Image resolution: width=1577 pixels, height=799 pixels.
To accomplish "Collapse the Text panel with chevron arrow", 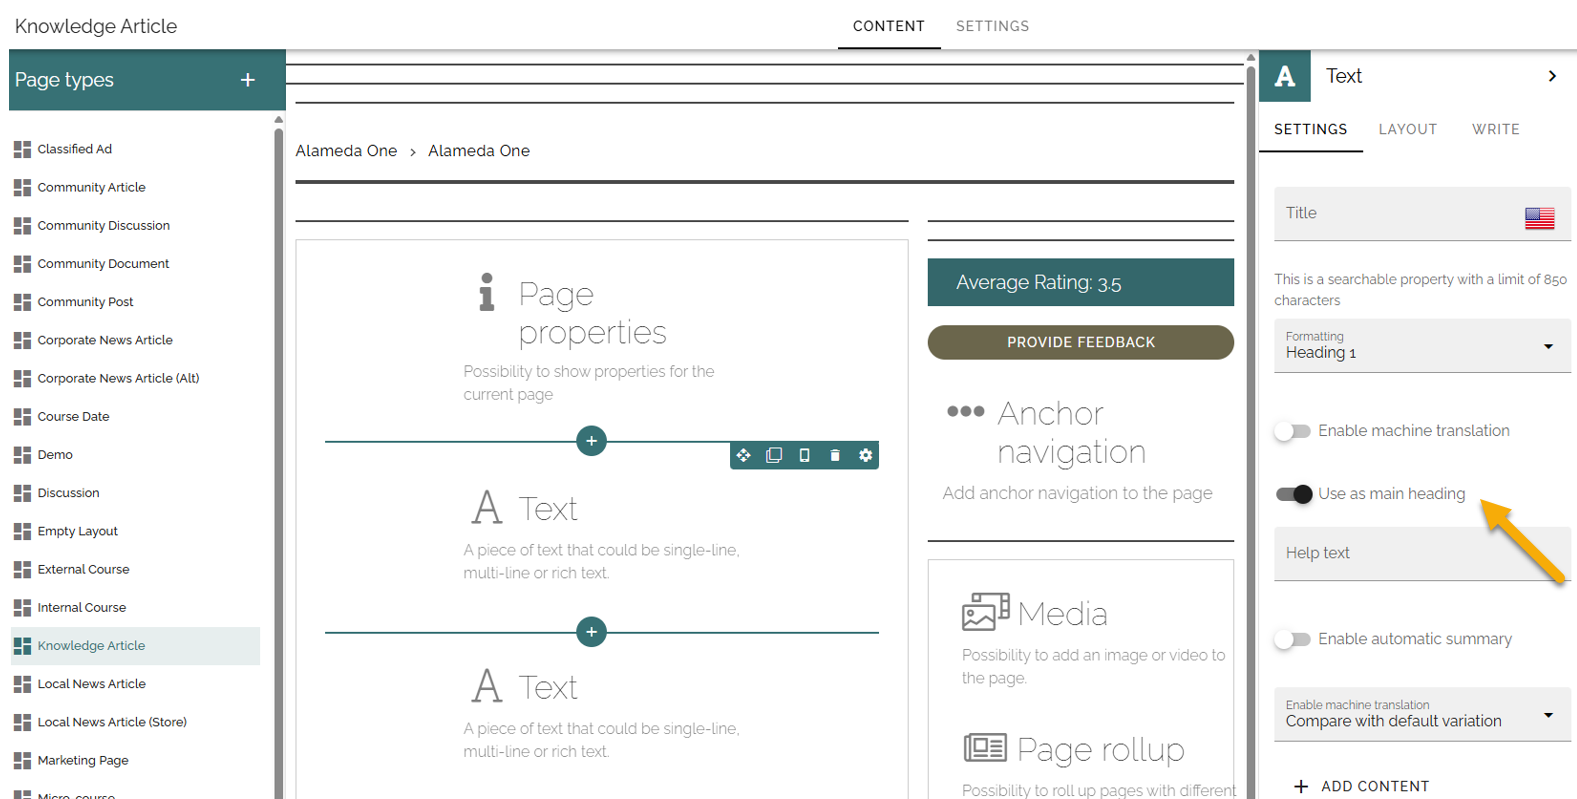I will pyautogui.click(x=1552, y=76).
